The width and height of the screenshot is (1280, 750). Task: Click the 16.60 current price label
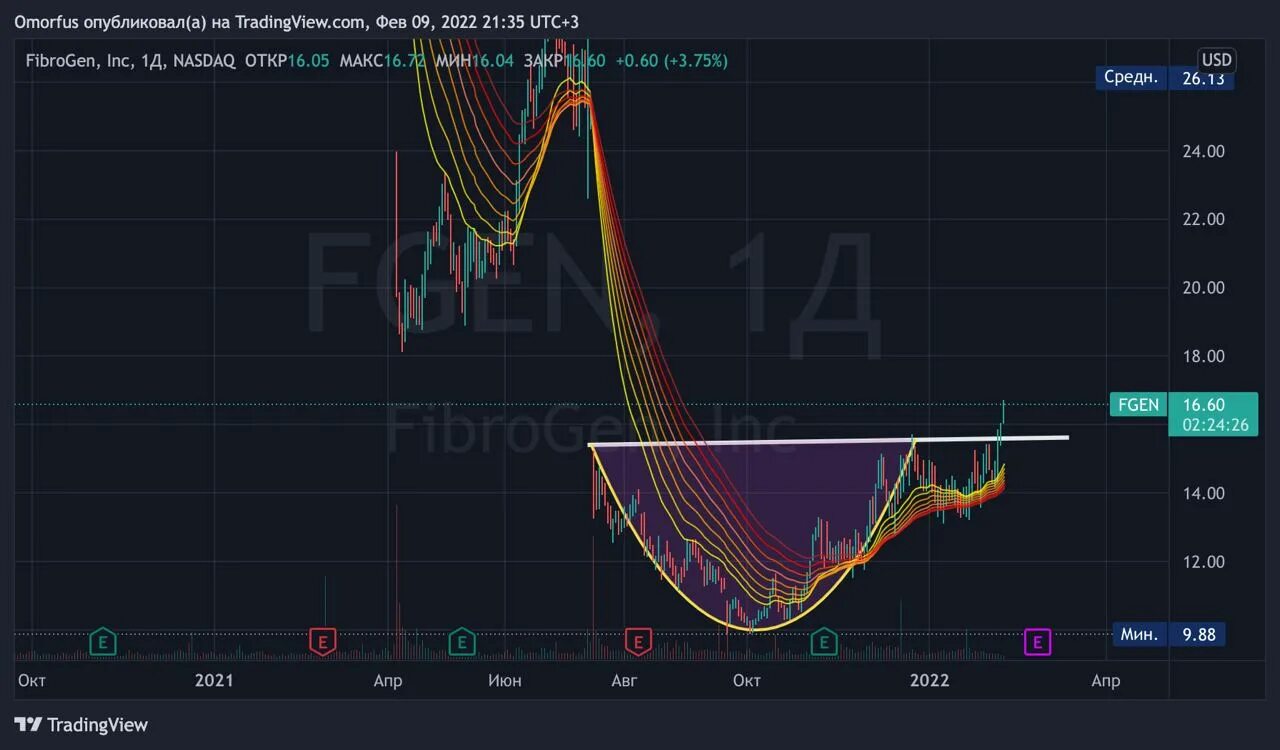(1203, 405)
